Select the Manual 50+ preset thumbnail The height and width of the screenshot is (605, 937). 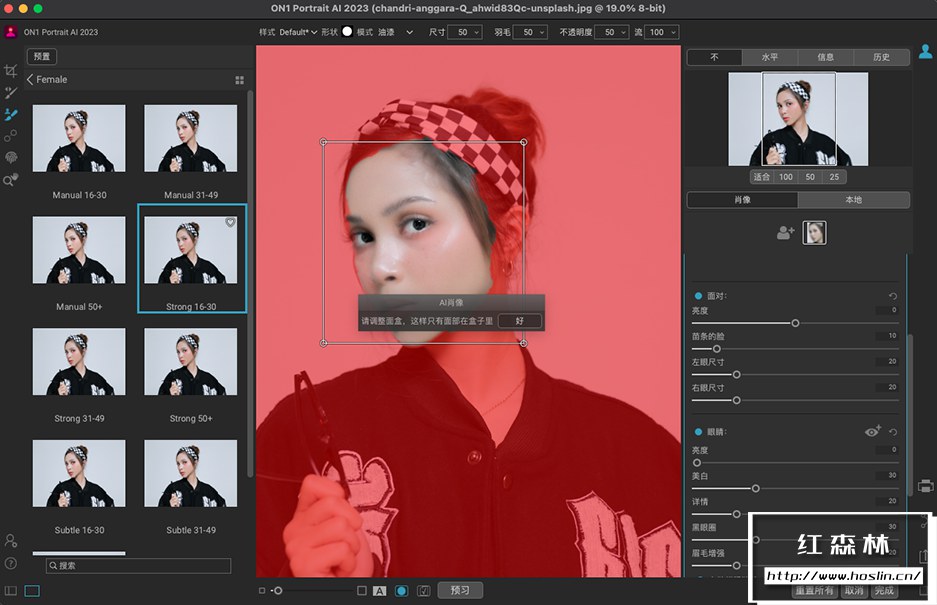(x=79, y=250)
